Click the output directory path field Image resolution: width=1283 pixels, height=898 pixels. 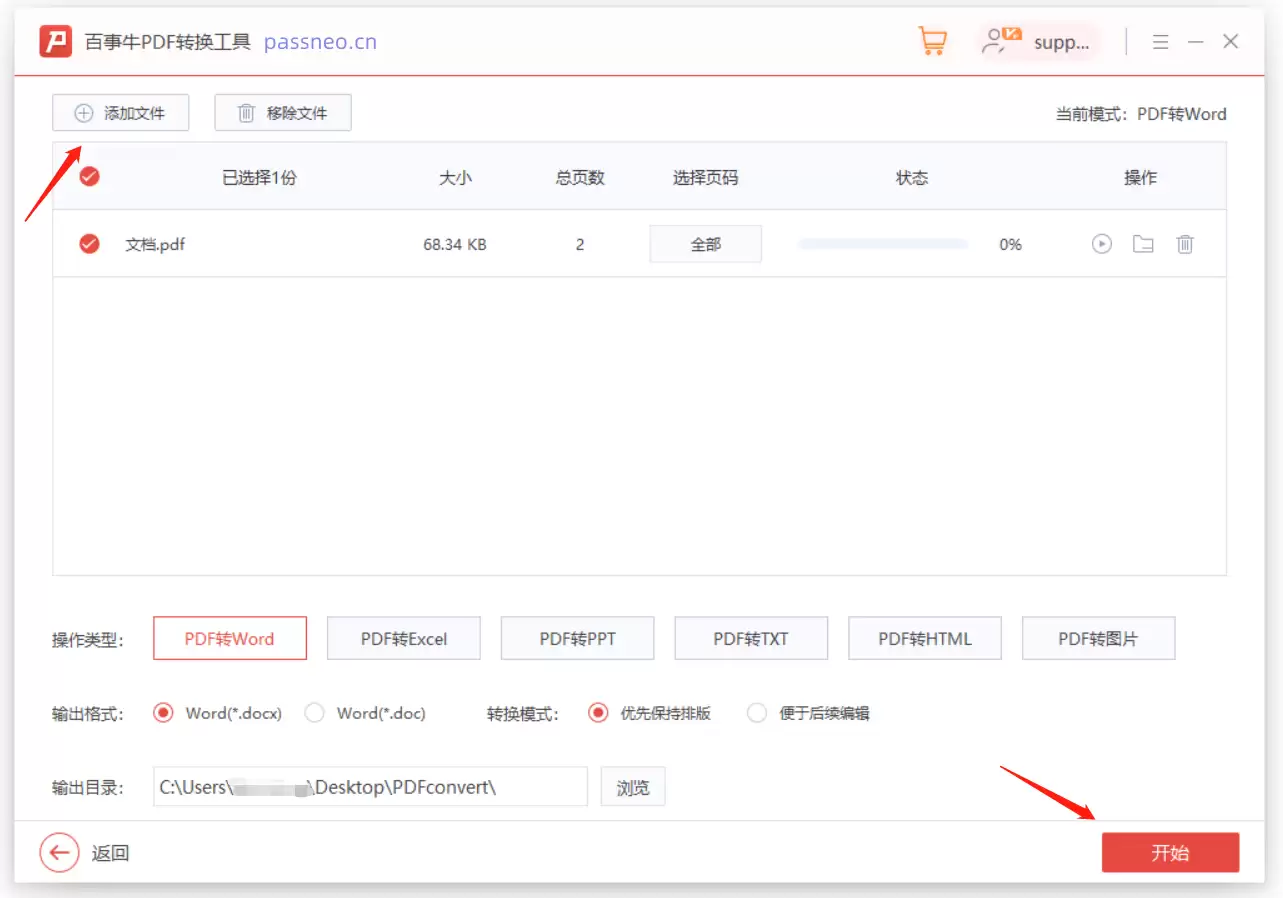pos(370,786)
